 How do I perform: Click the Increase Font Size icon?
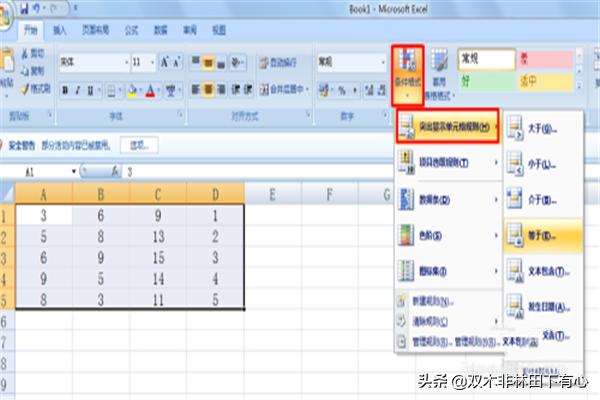[163, 62]
